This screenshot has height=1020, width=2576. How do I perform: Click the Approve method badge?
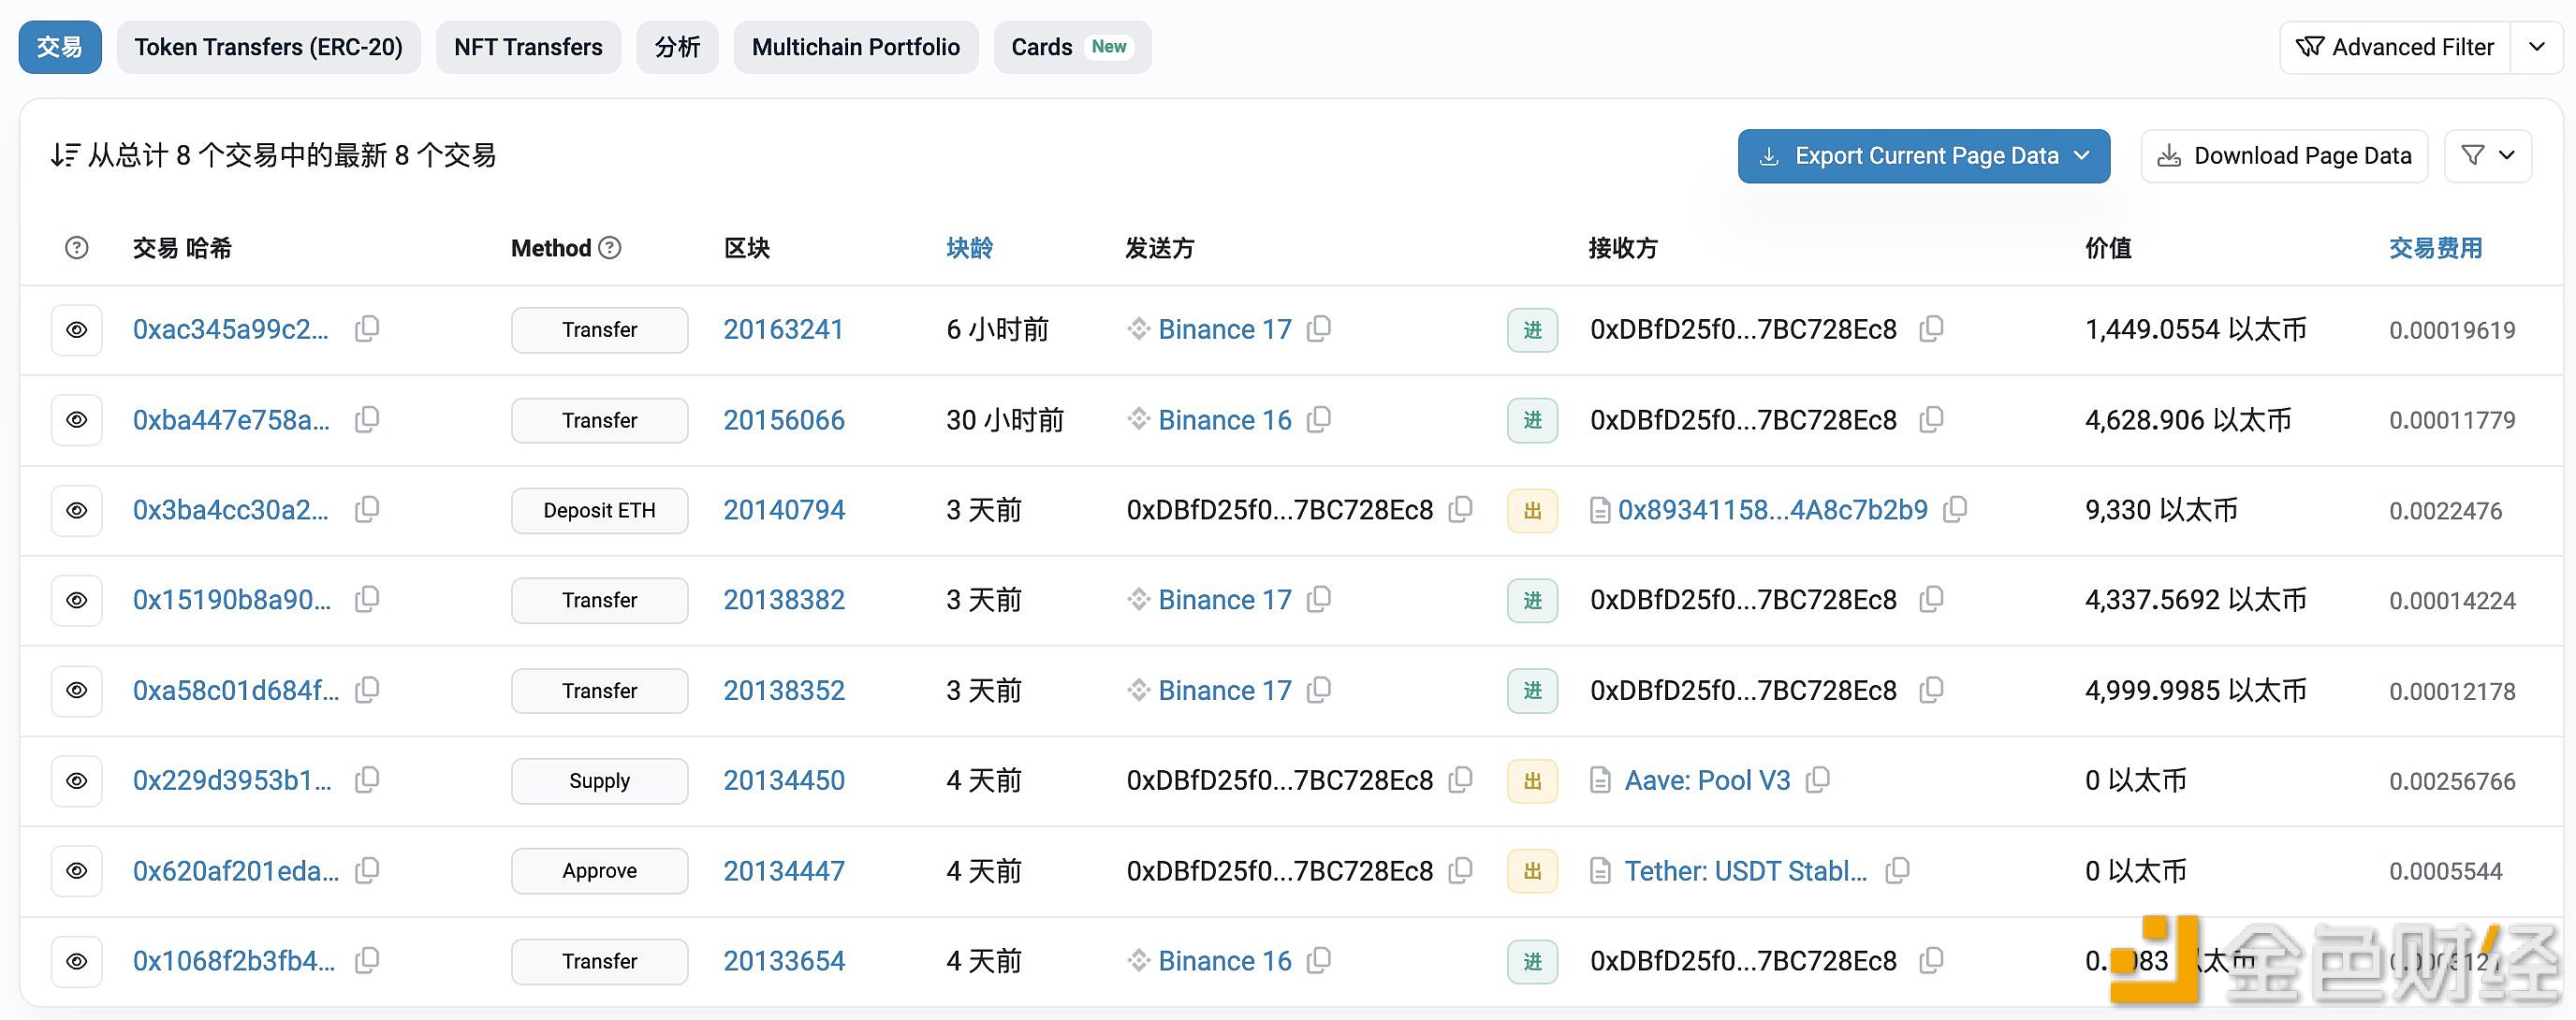599,871
